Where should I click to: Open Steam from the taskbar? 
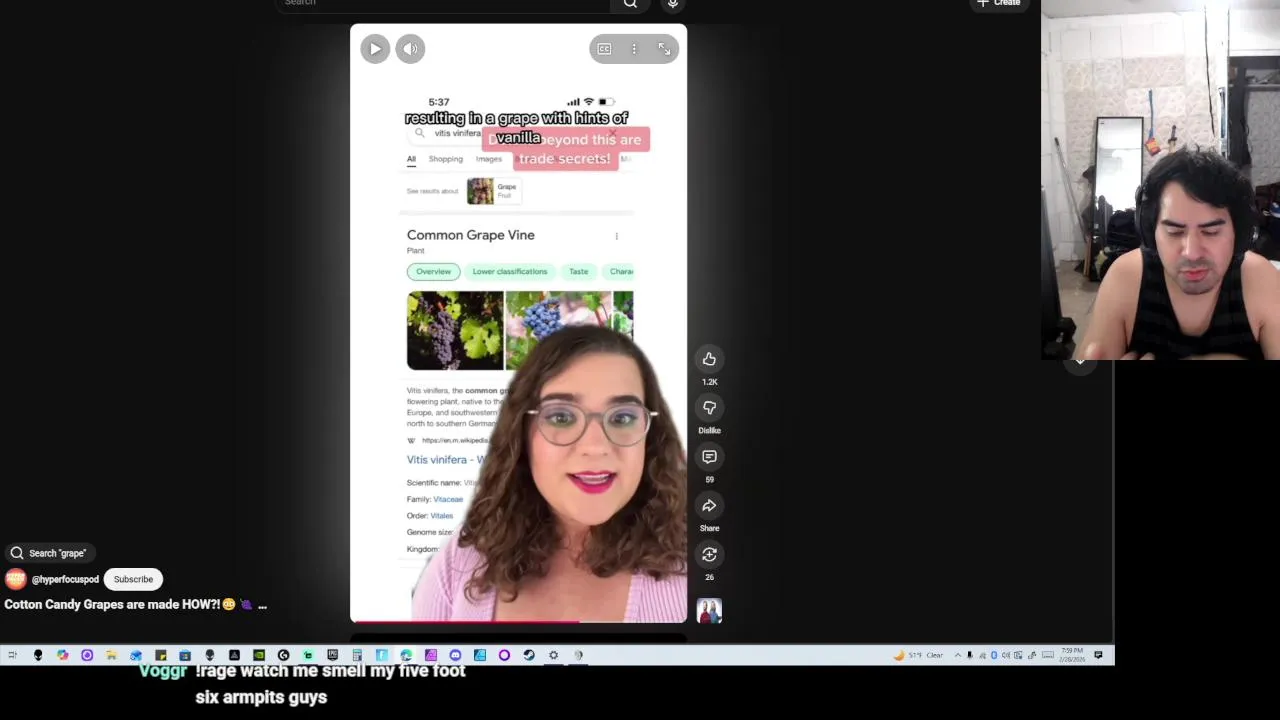coord(528,655)
